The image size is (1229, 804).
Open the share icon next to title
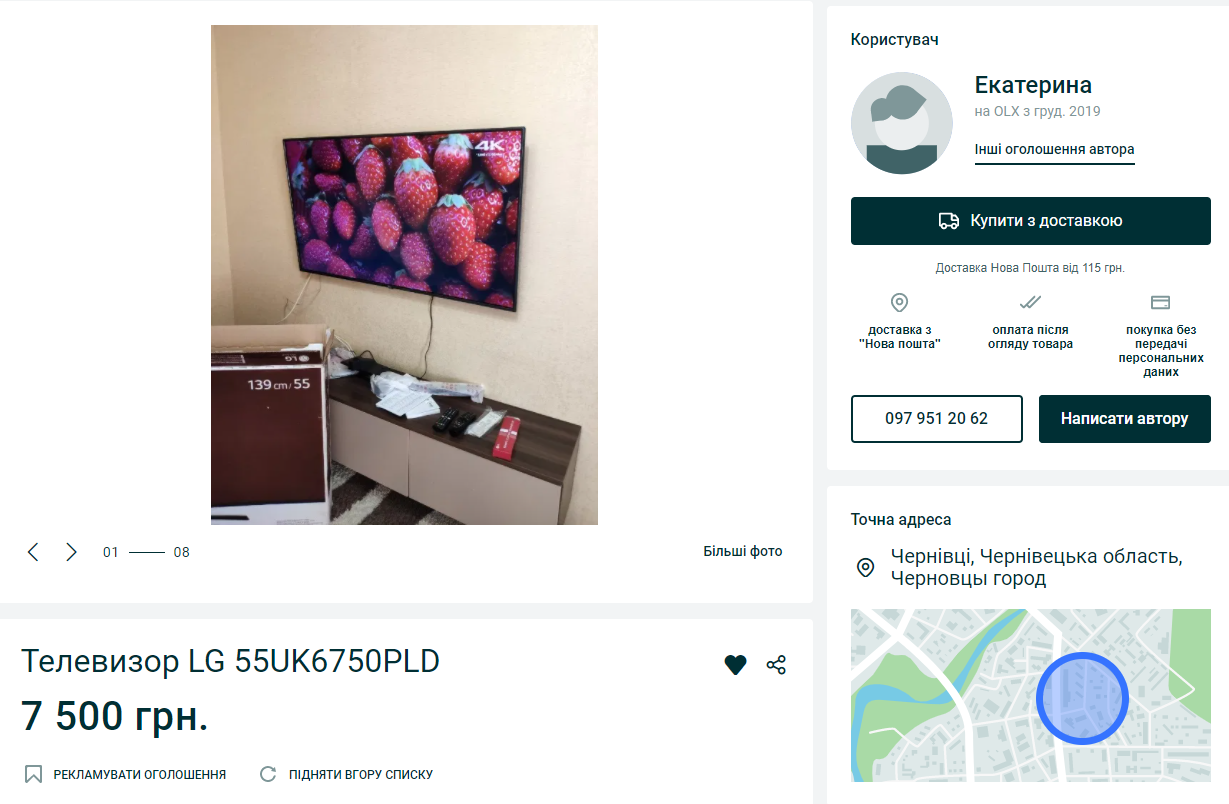(776, 664)
